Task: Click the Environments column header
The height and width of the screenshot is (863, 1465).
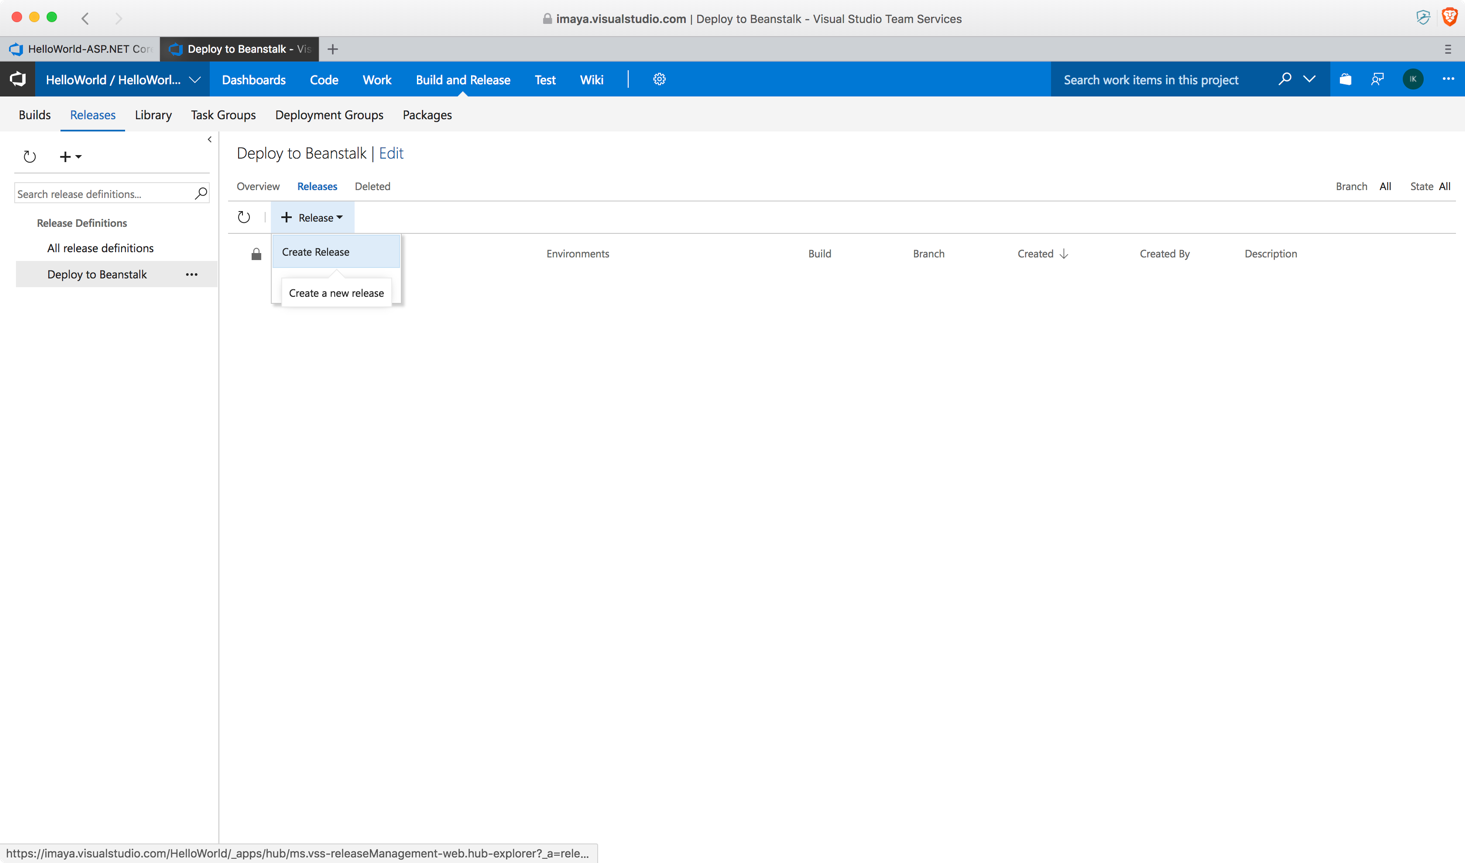Action: point(578,254)
